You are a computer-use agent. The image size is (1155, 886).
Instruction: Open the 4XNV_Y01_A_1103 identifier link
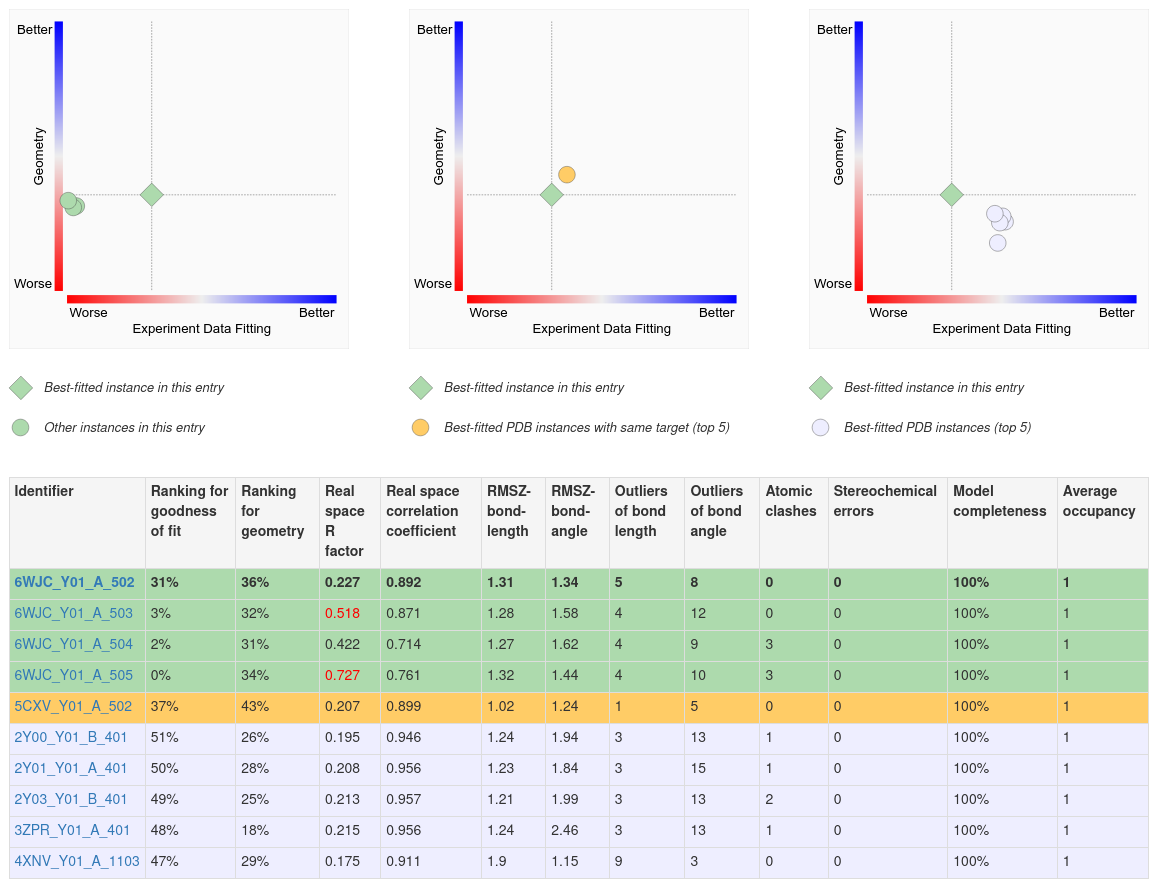77,861
